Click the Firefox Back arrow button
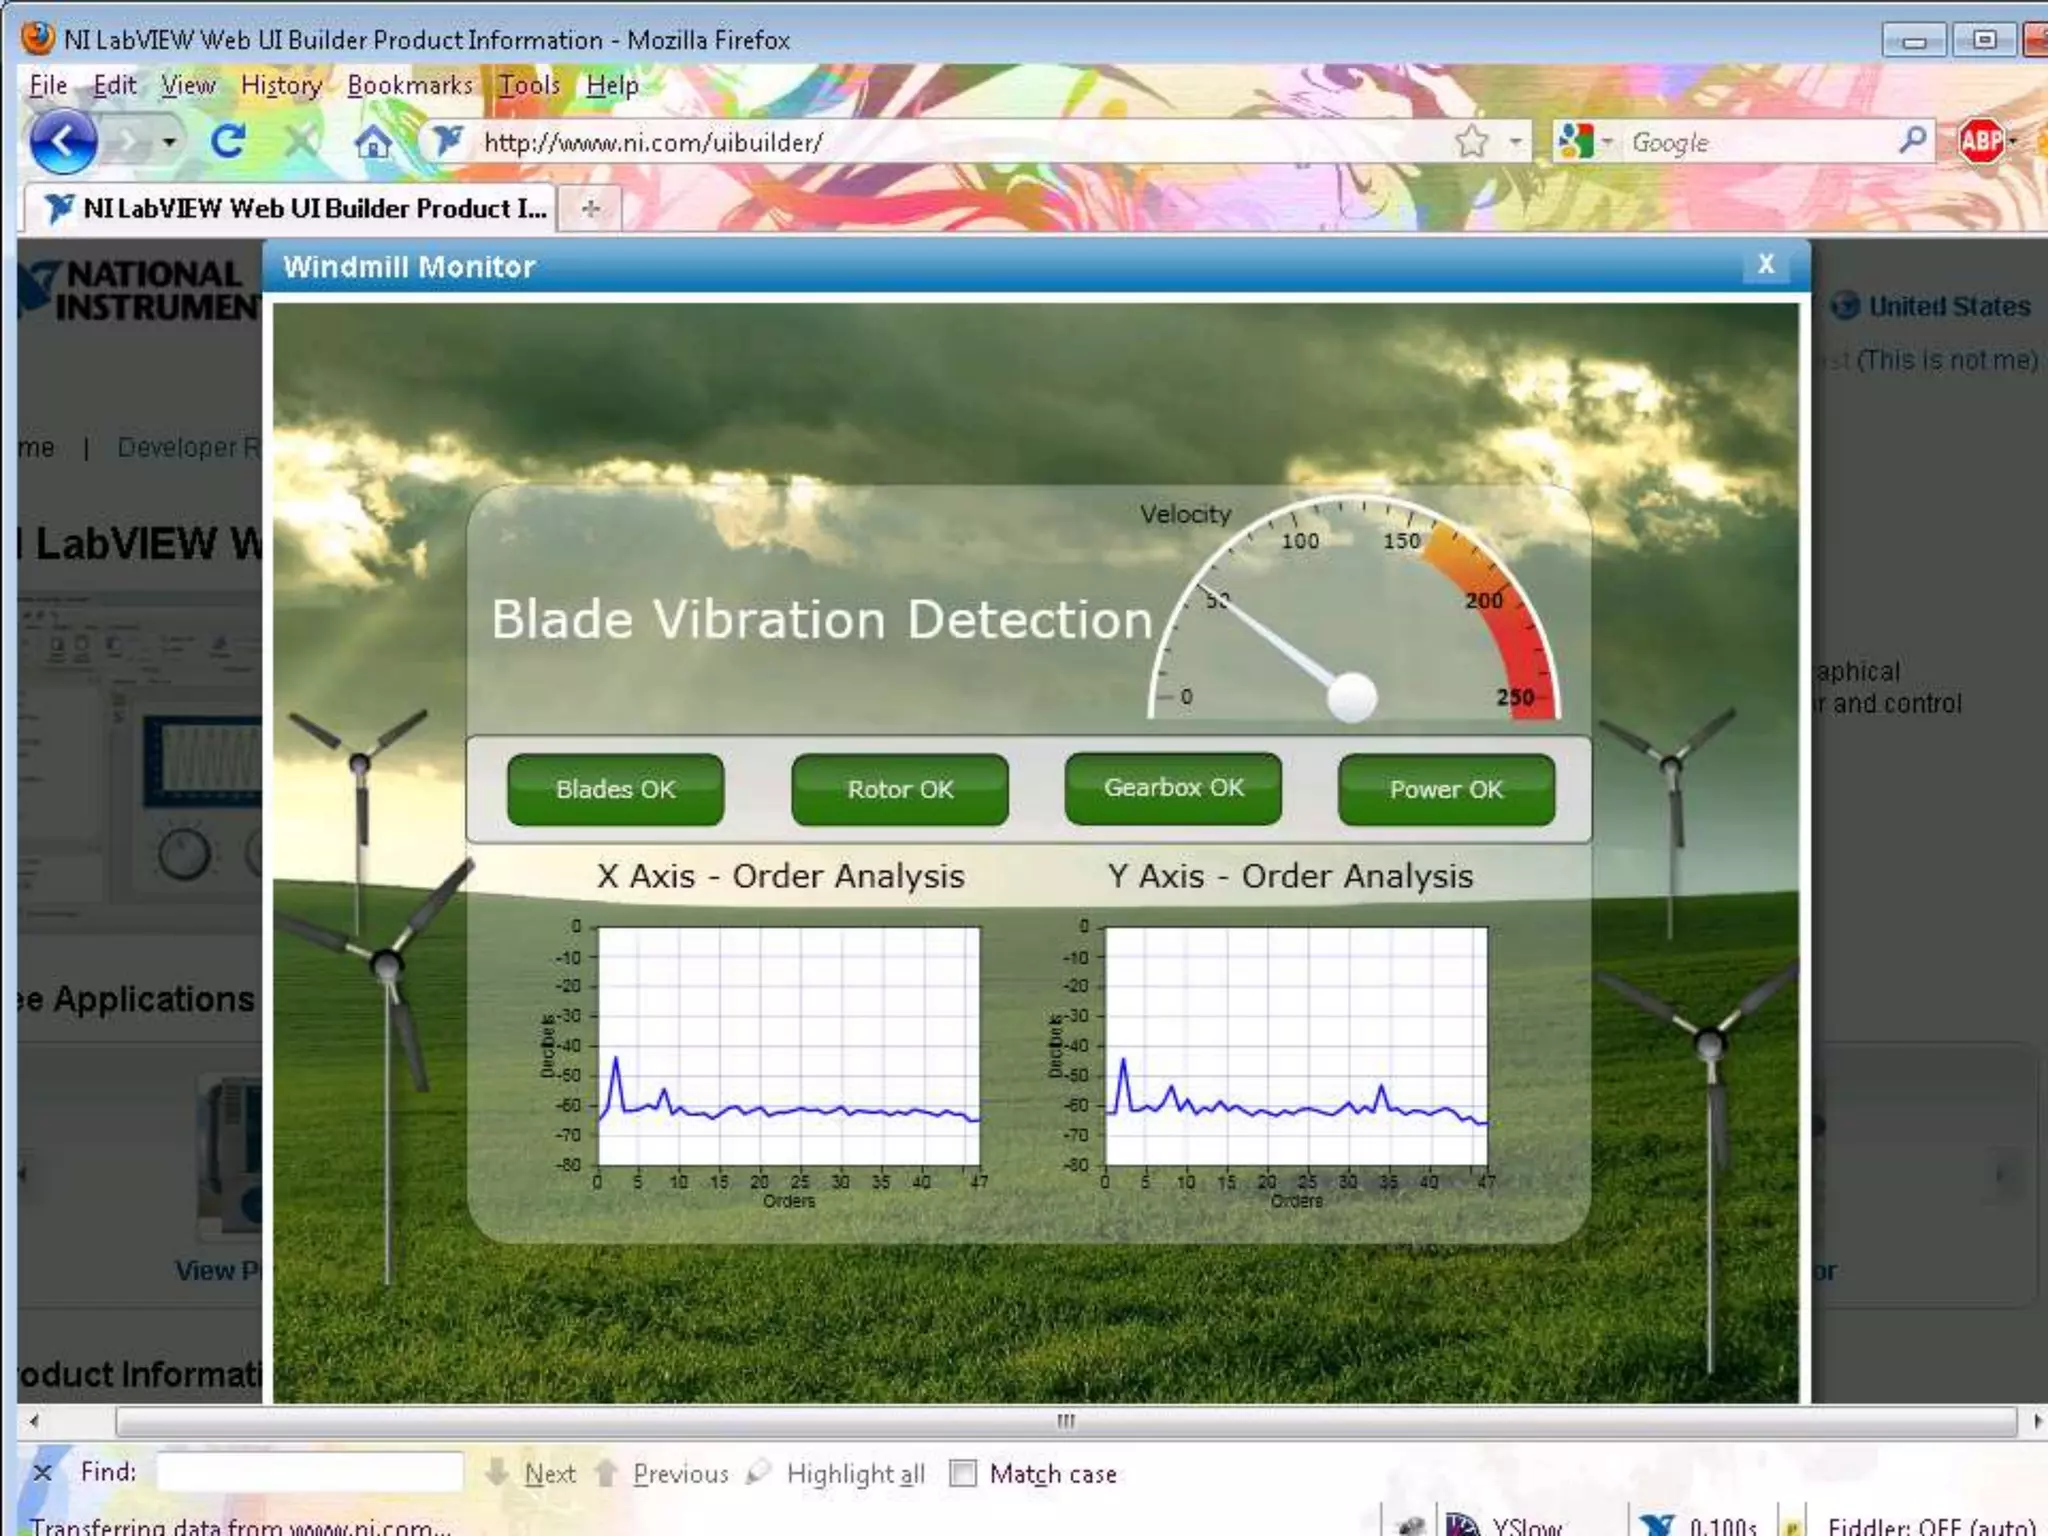The height and width of the screenshot is (1536, 2048). click(x=62, y=142)
